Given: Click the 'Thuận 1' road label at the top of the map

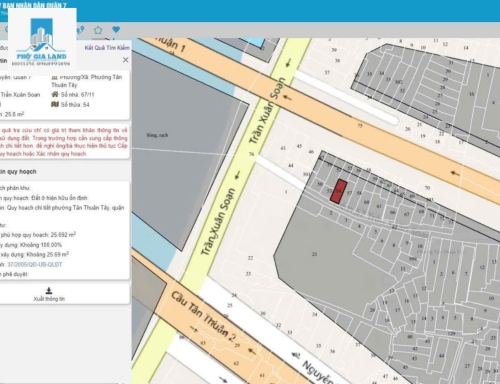Looking at the screenshot, I should [170, 45].
